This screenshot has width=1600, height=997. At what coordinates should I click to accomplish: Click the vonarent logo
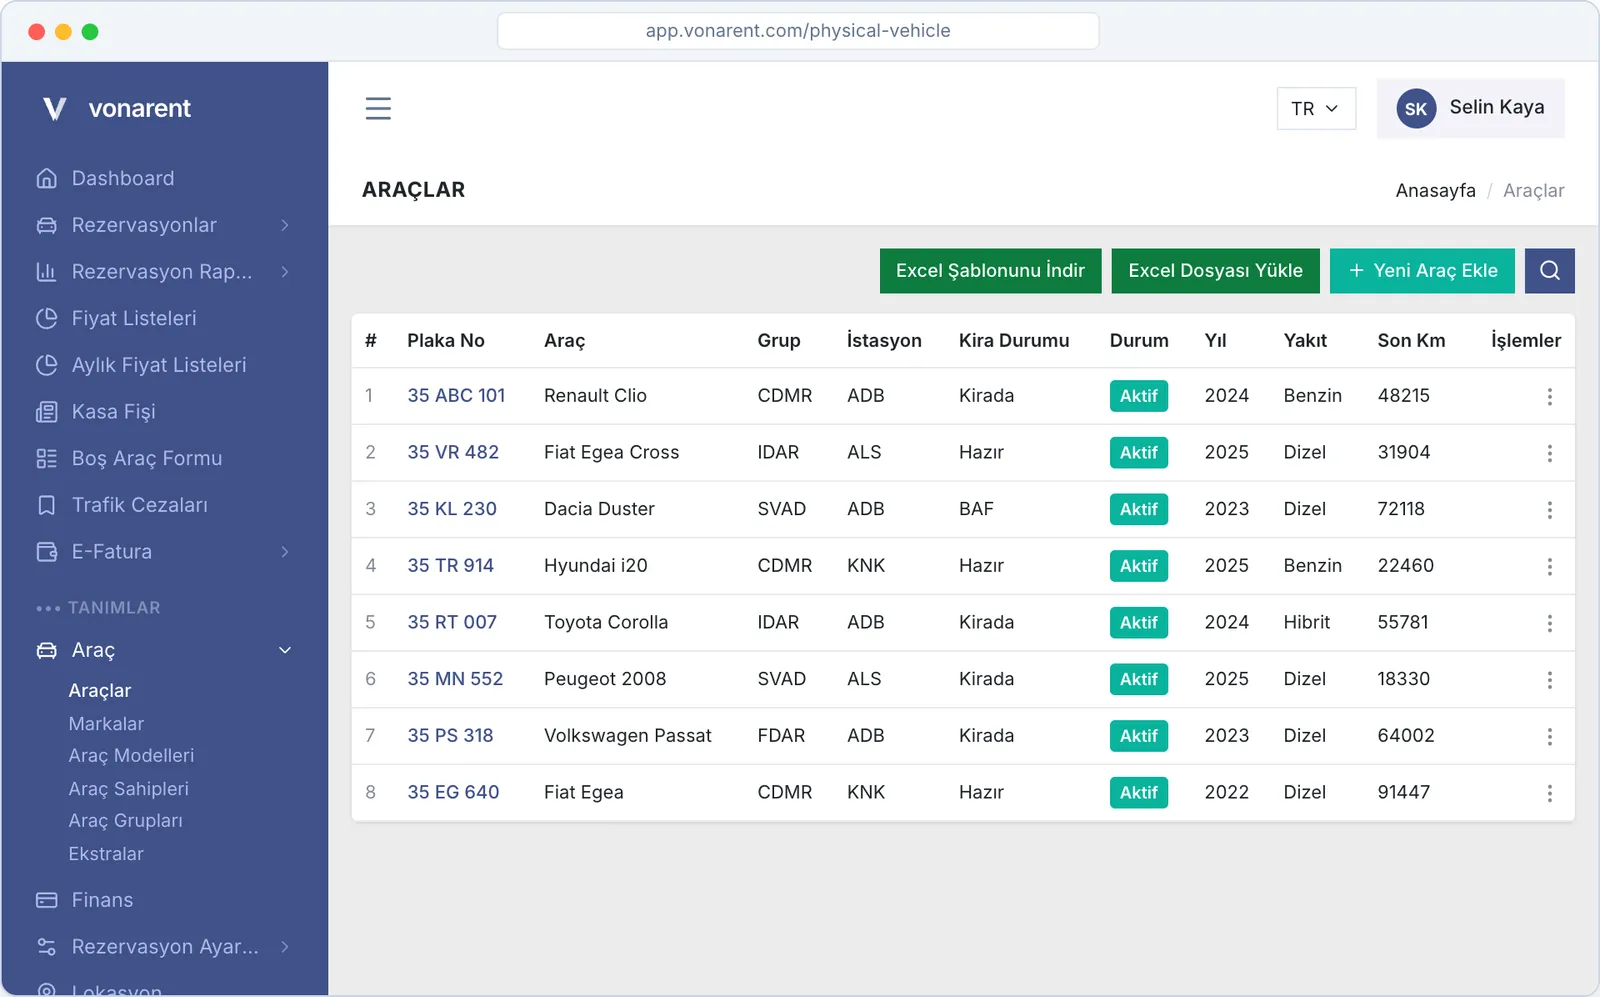tap(116, 108)
